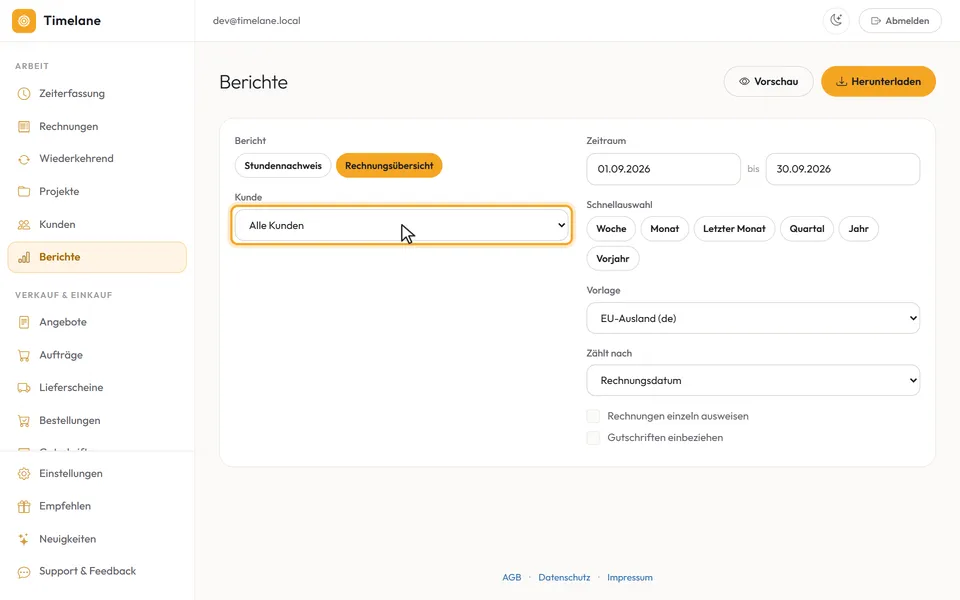
Task: Click the Vorschau preview button
Action: click(x=768, y=81)
